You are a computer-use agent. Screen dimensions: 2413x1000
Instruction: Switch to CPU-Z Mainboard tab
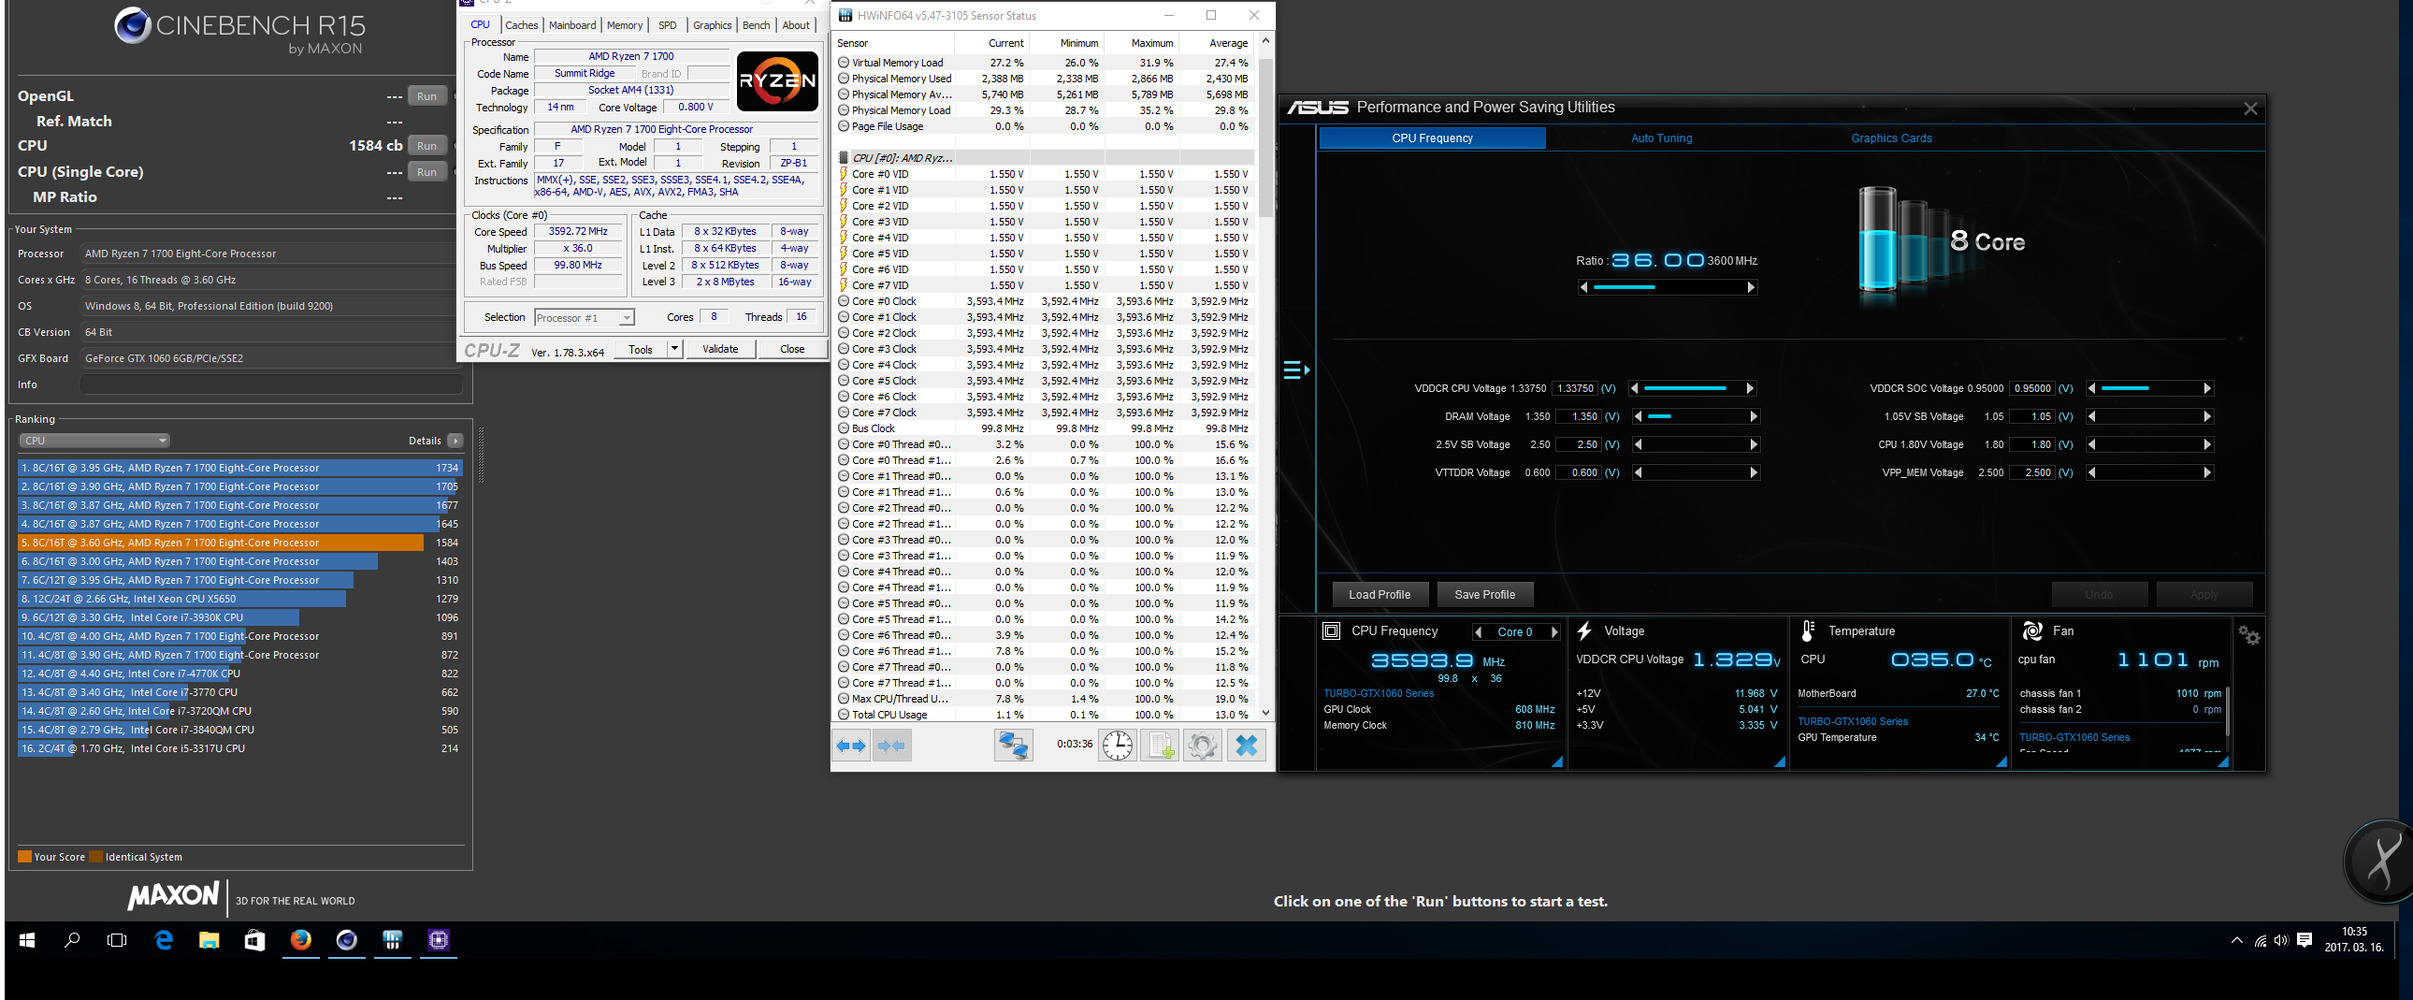pos(572,25)
